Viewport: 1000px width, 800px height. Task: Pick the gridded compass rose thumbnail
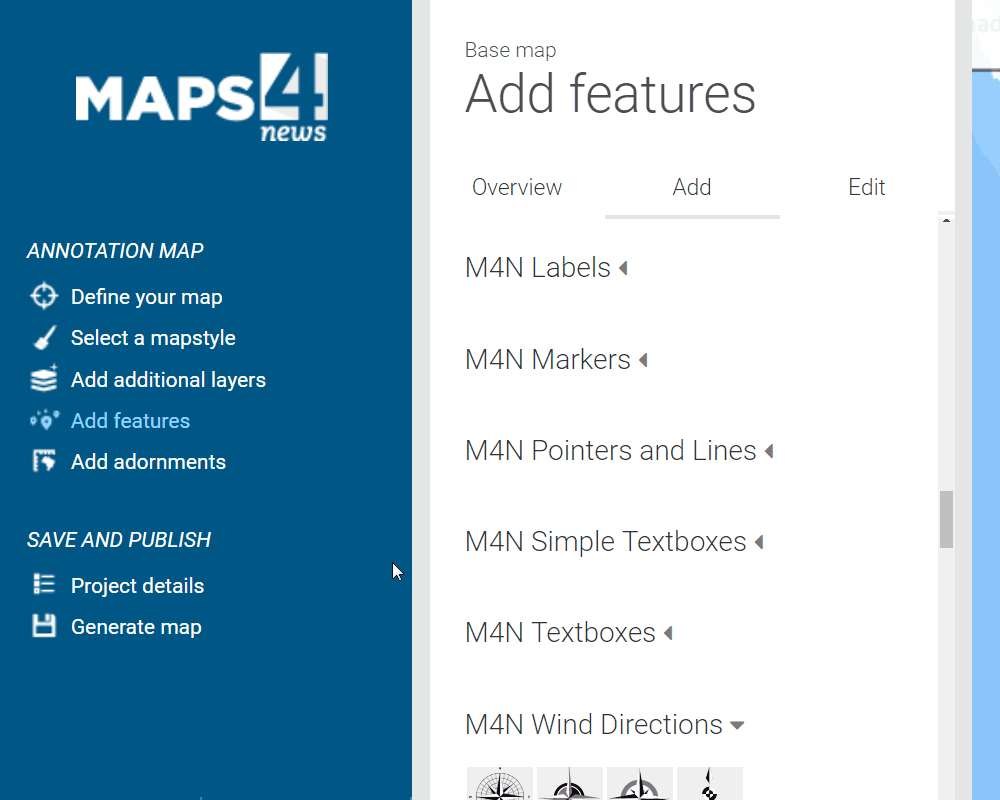500,783
